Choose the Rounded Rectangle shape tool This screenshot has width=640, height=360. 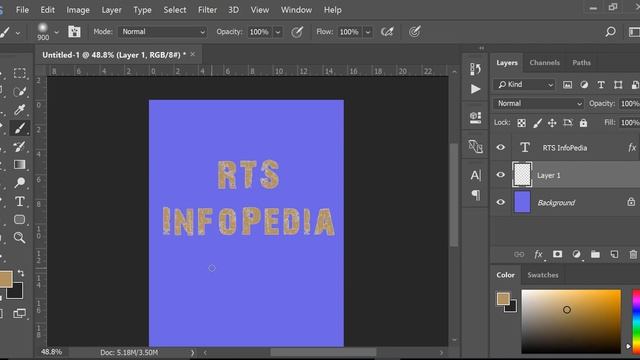point(19,219)
